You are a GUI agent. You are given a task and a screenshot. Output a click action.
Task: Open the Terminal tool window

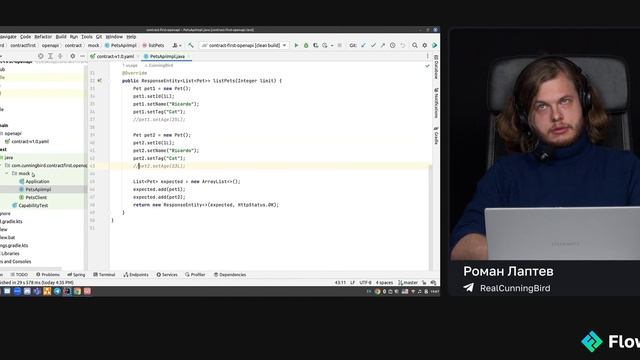click(104, 275)
